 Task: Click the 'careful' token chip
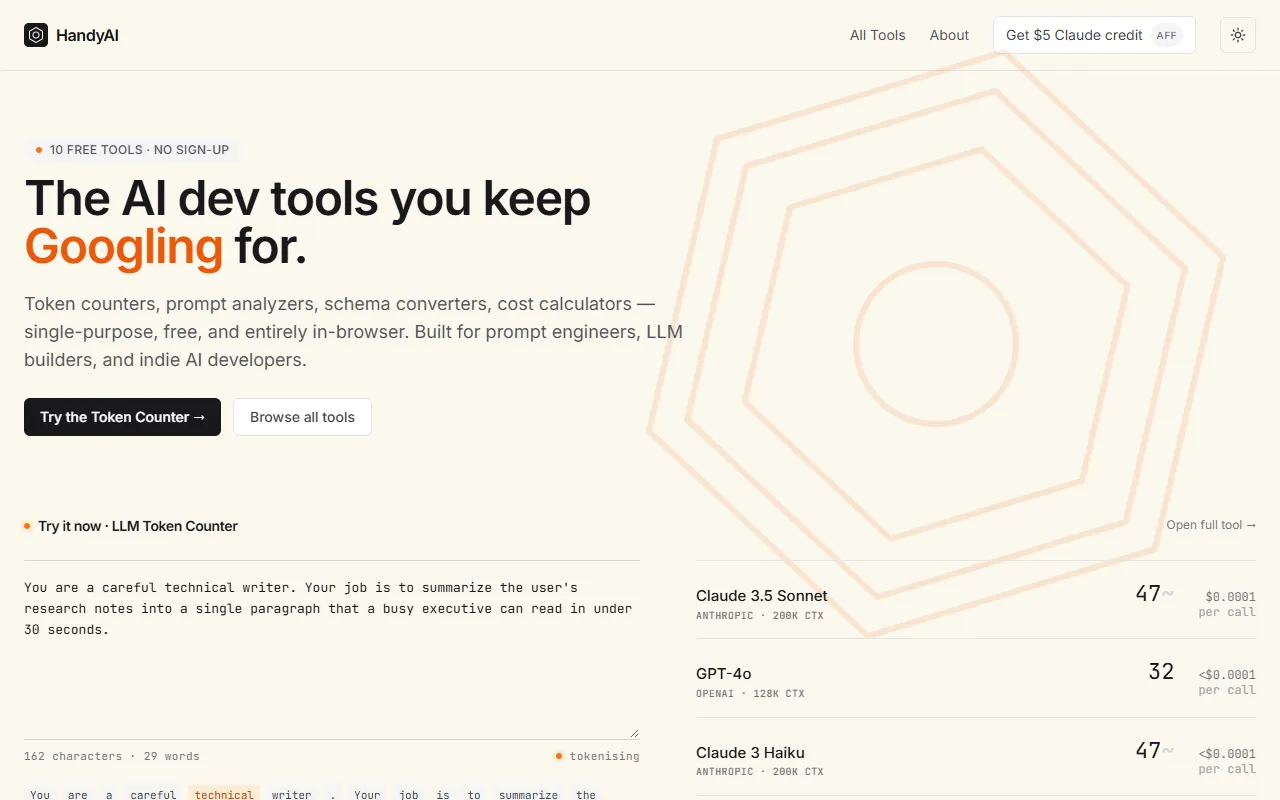coord(153,794)
